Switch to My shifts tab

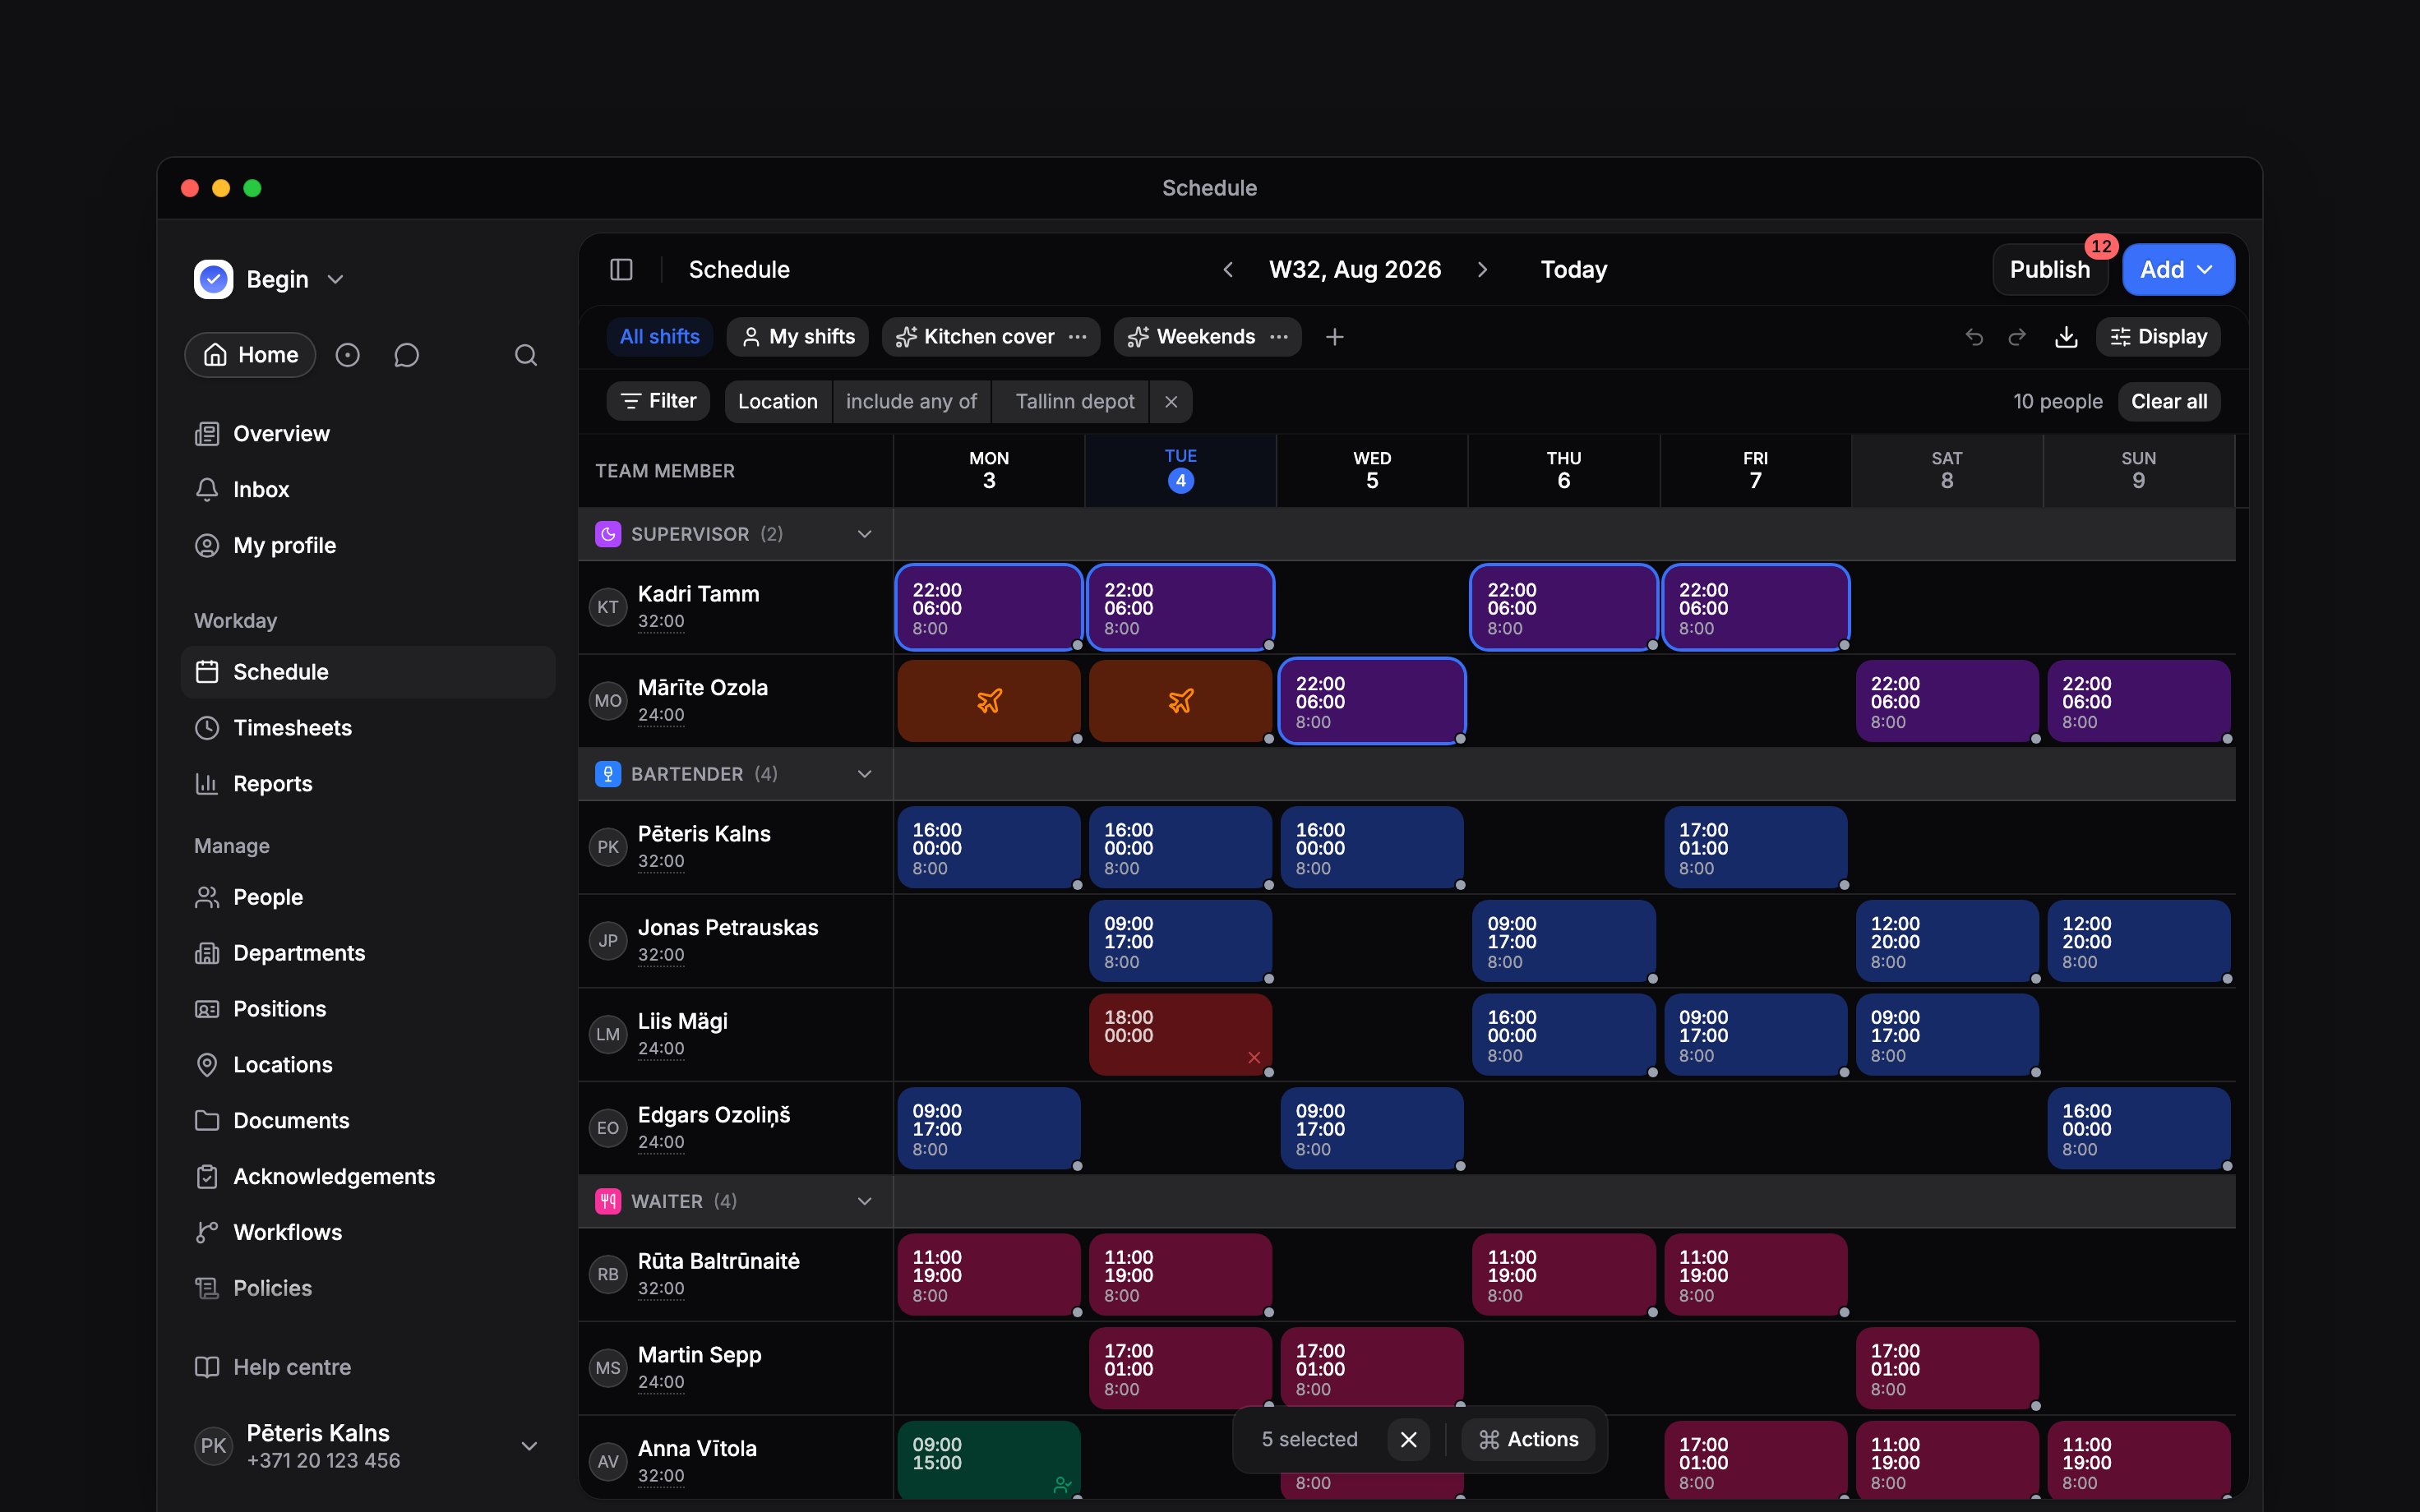(798, 337)
